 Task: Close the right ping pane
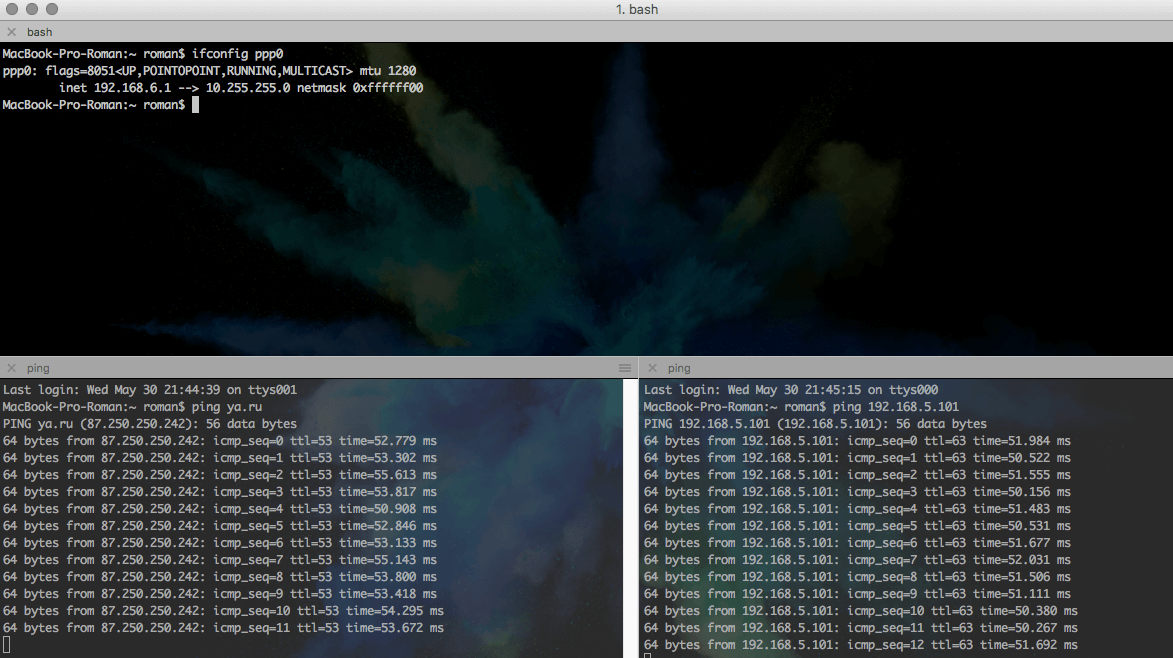tap(652, 368)
